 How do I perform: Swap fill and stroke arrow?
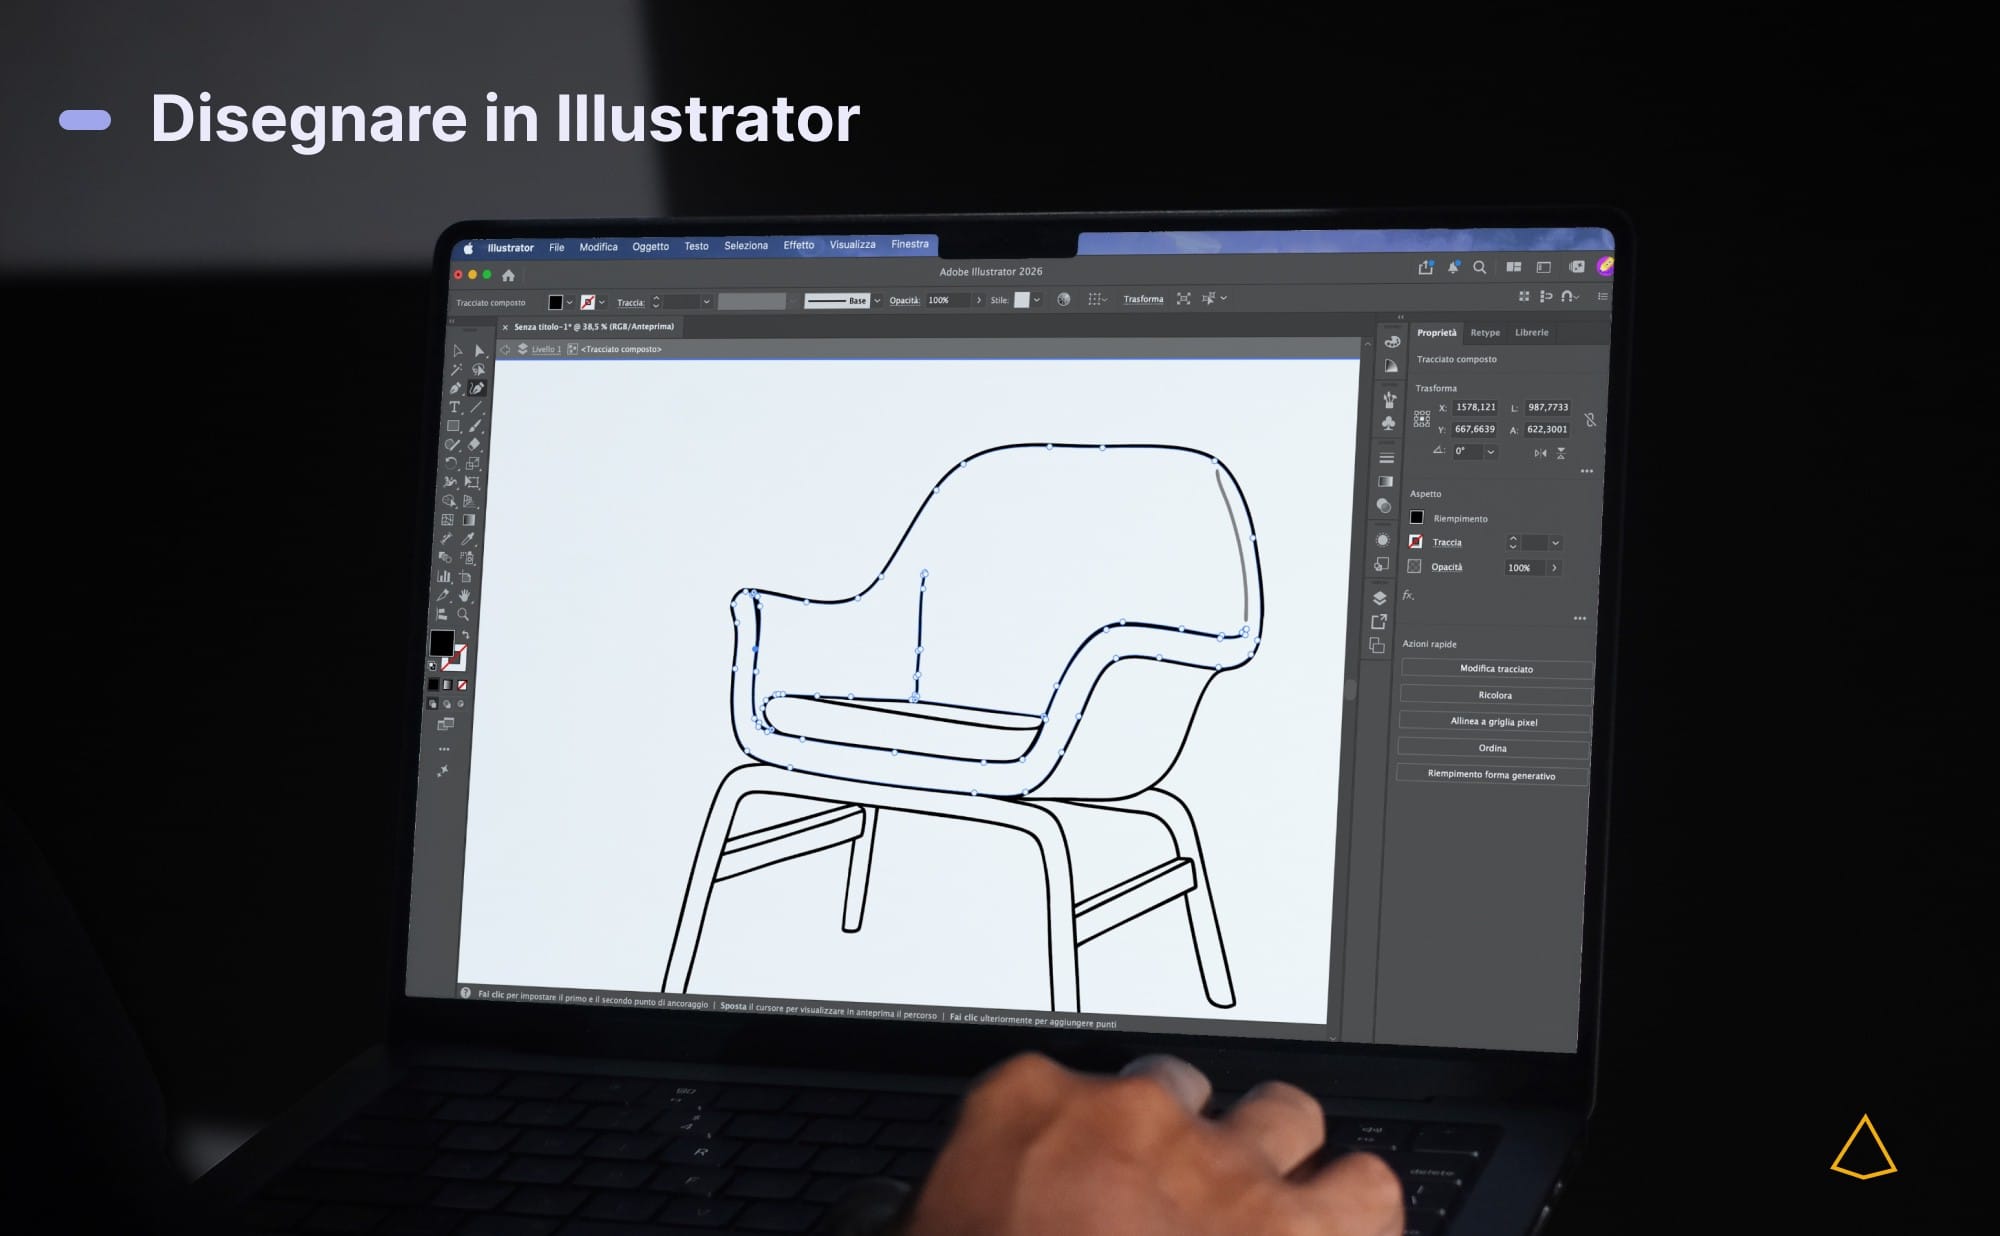[x=465, y=634]
